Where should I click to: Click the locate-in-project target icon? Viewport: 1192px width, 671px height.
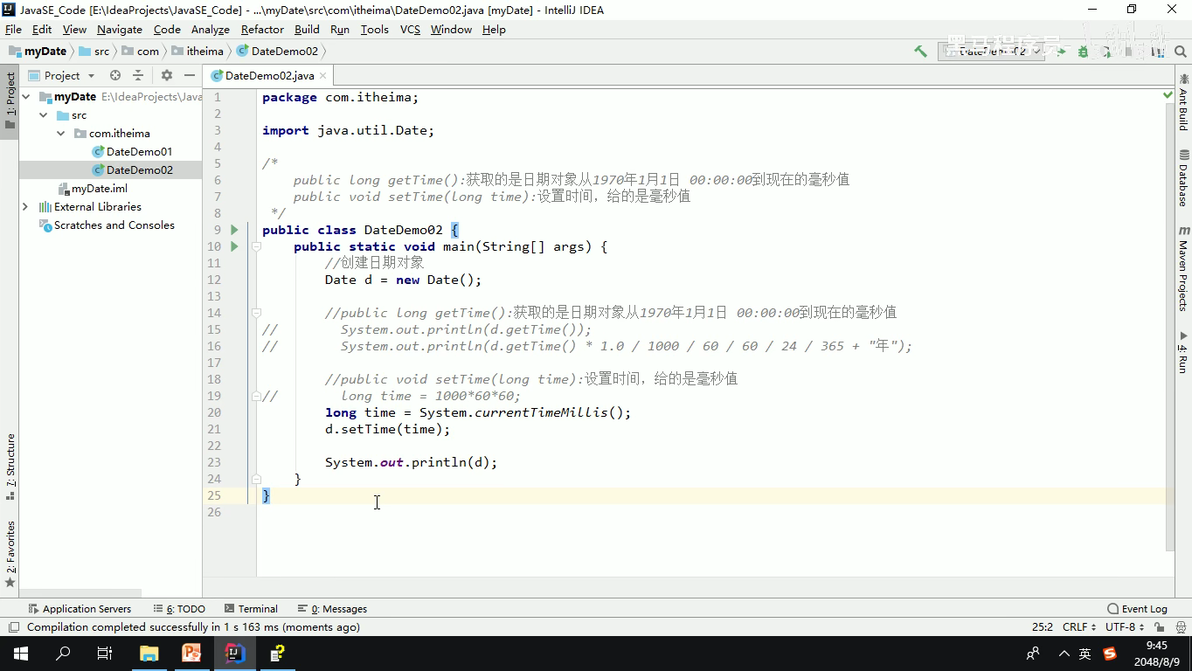[115, 75]
